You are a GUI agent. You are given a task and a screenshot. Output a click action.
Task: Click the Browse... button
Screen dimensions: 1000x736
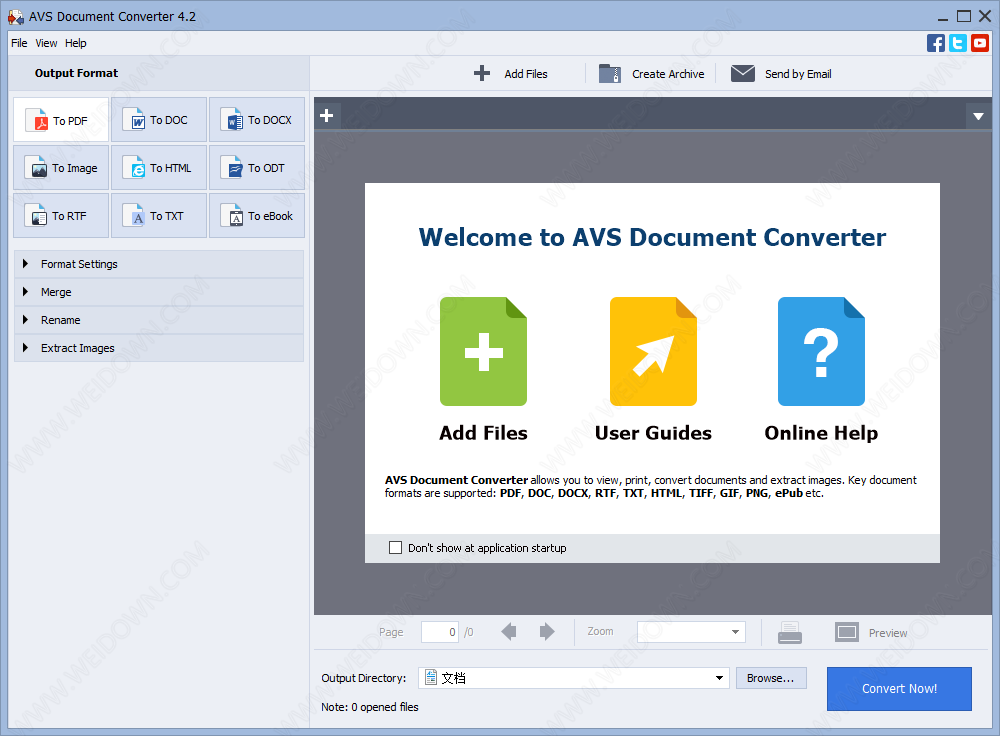(x=771, y=678)
